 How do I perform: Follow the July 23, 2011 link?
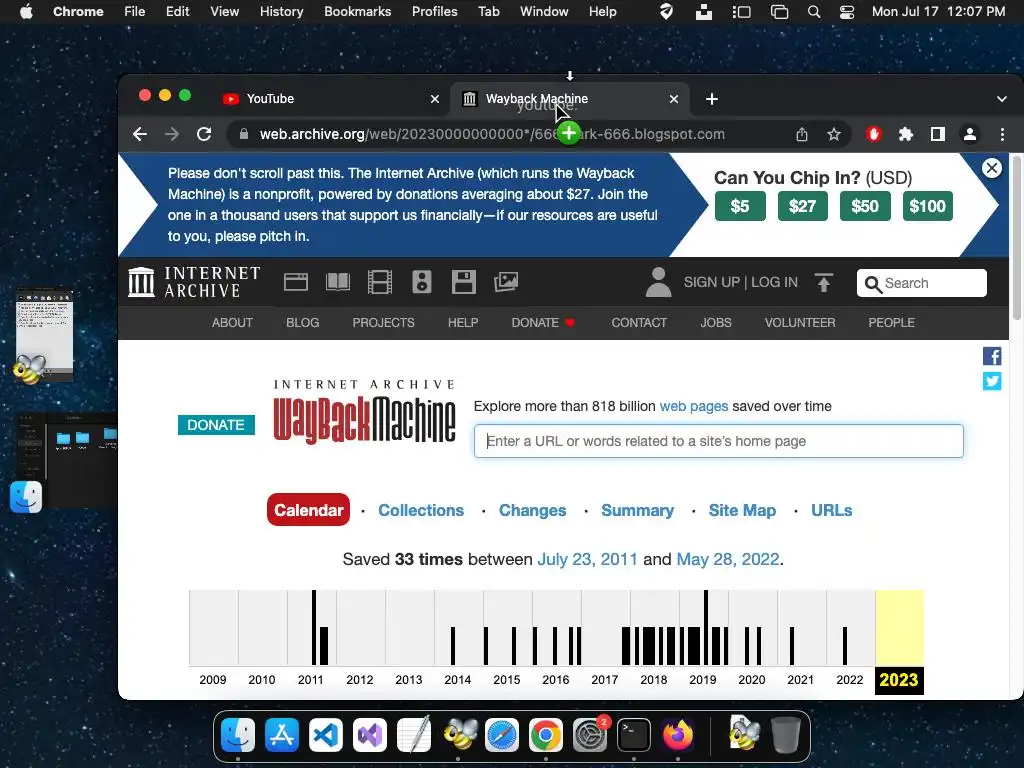(587, 559)
